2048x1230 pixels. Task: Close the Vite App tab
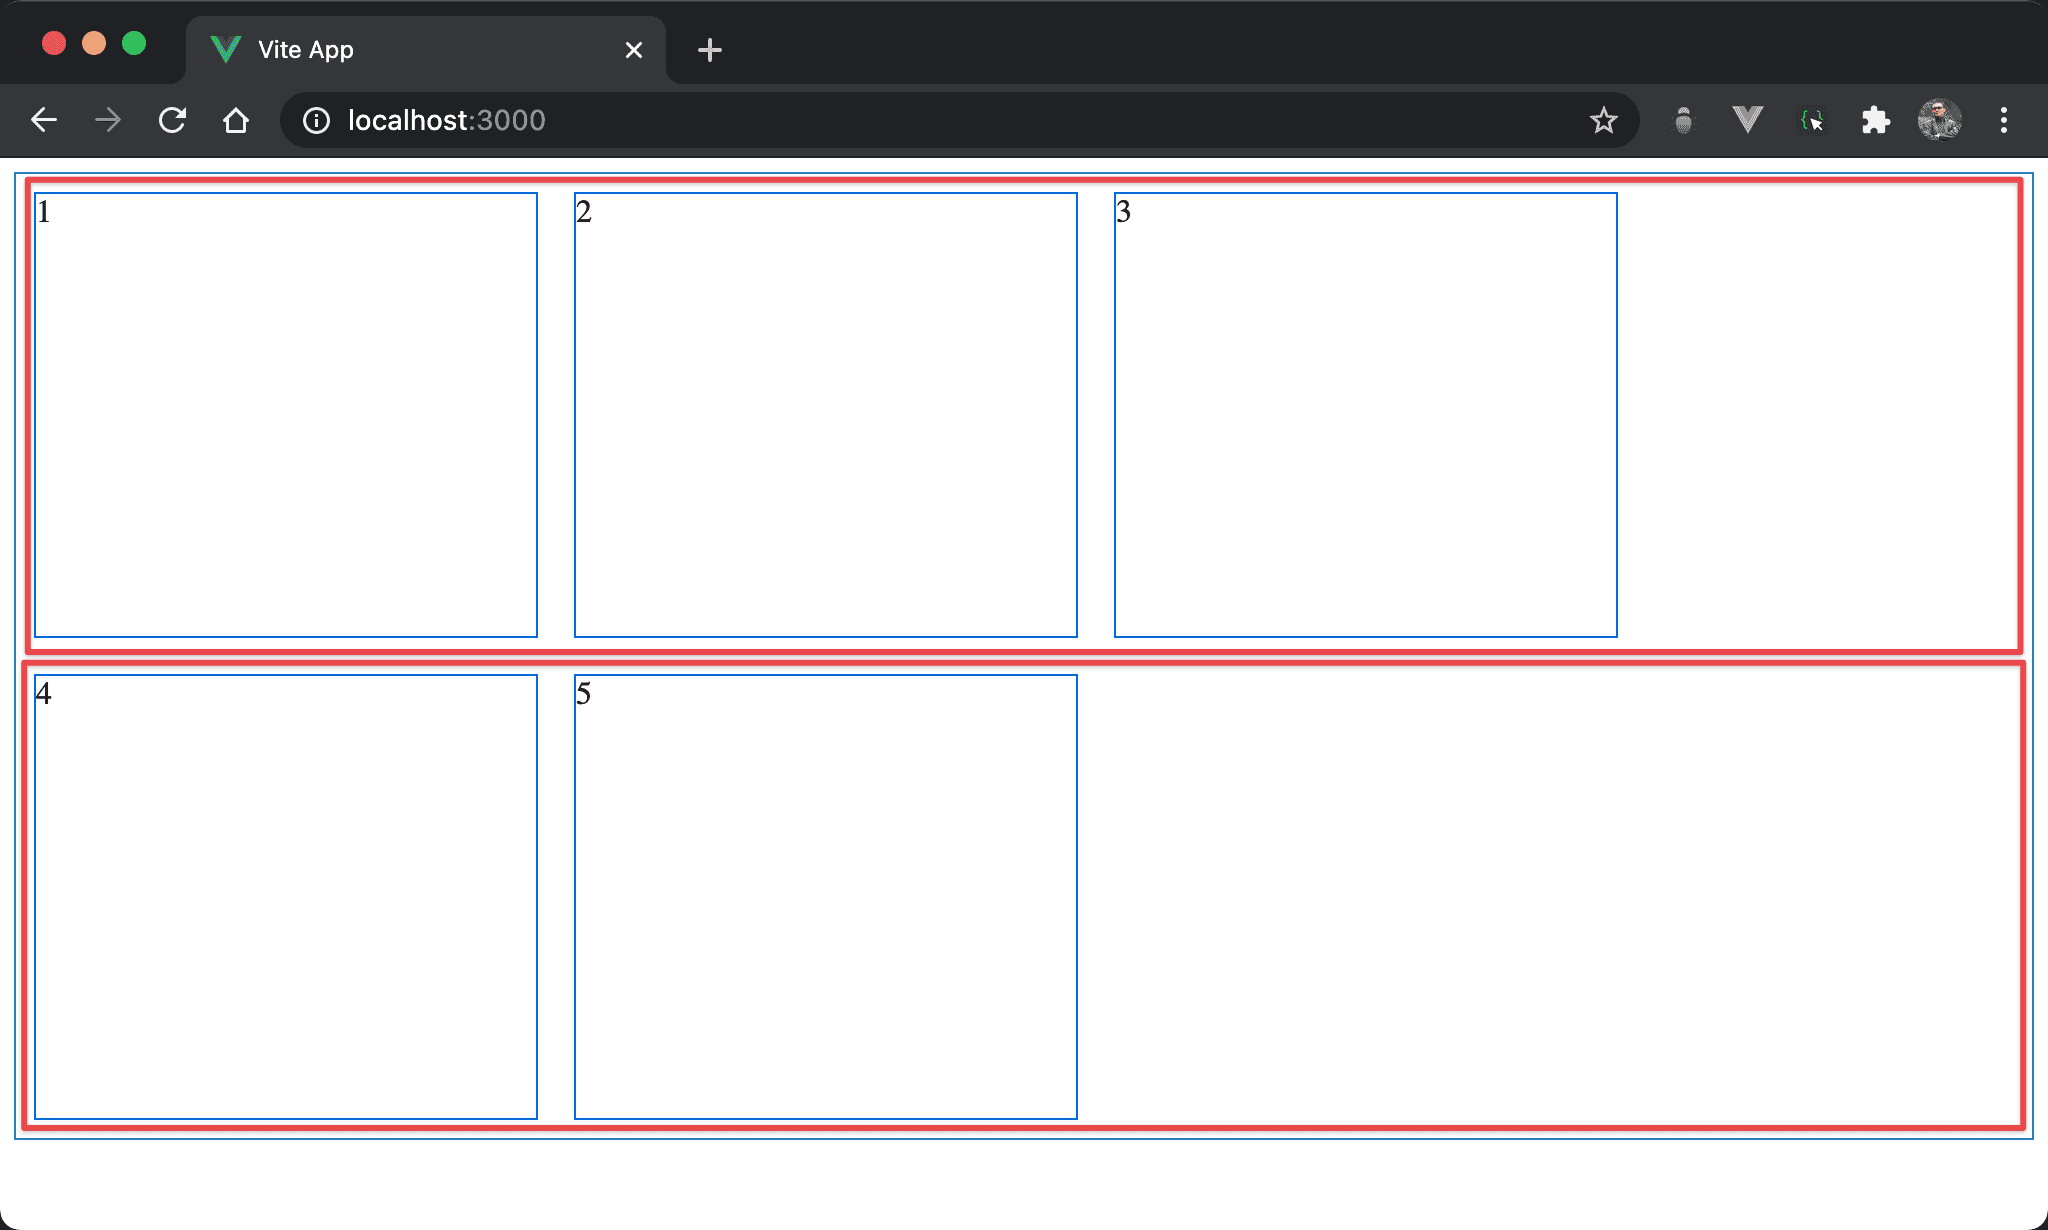click(633, 50)
